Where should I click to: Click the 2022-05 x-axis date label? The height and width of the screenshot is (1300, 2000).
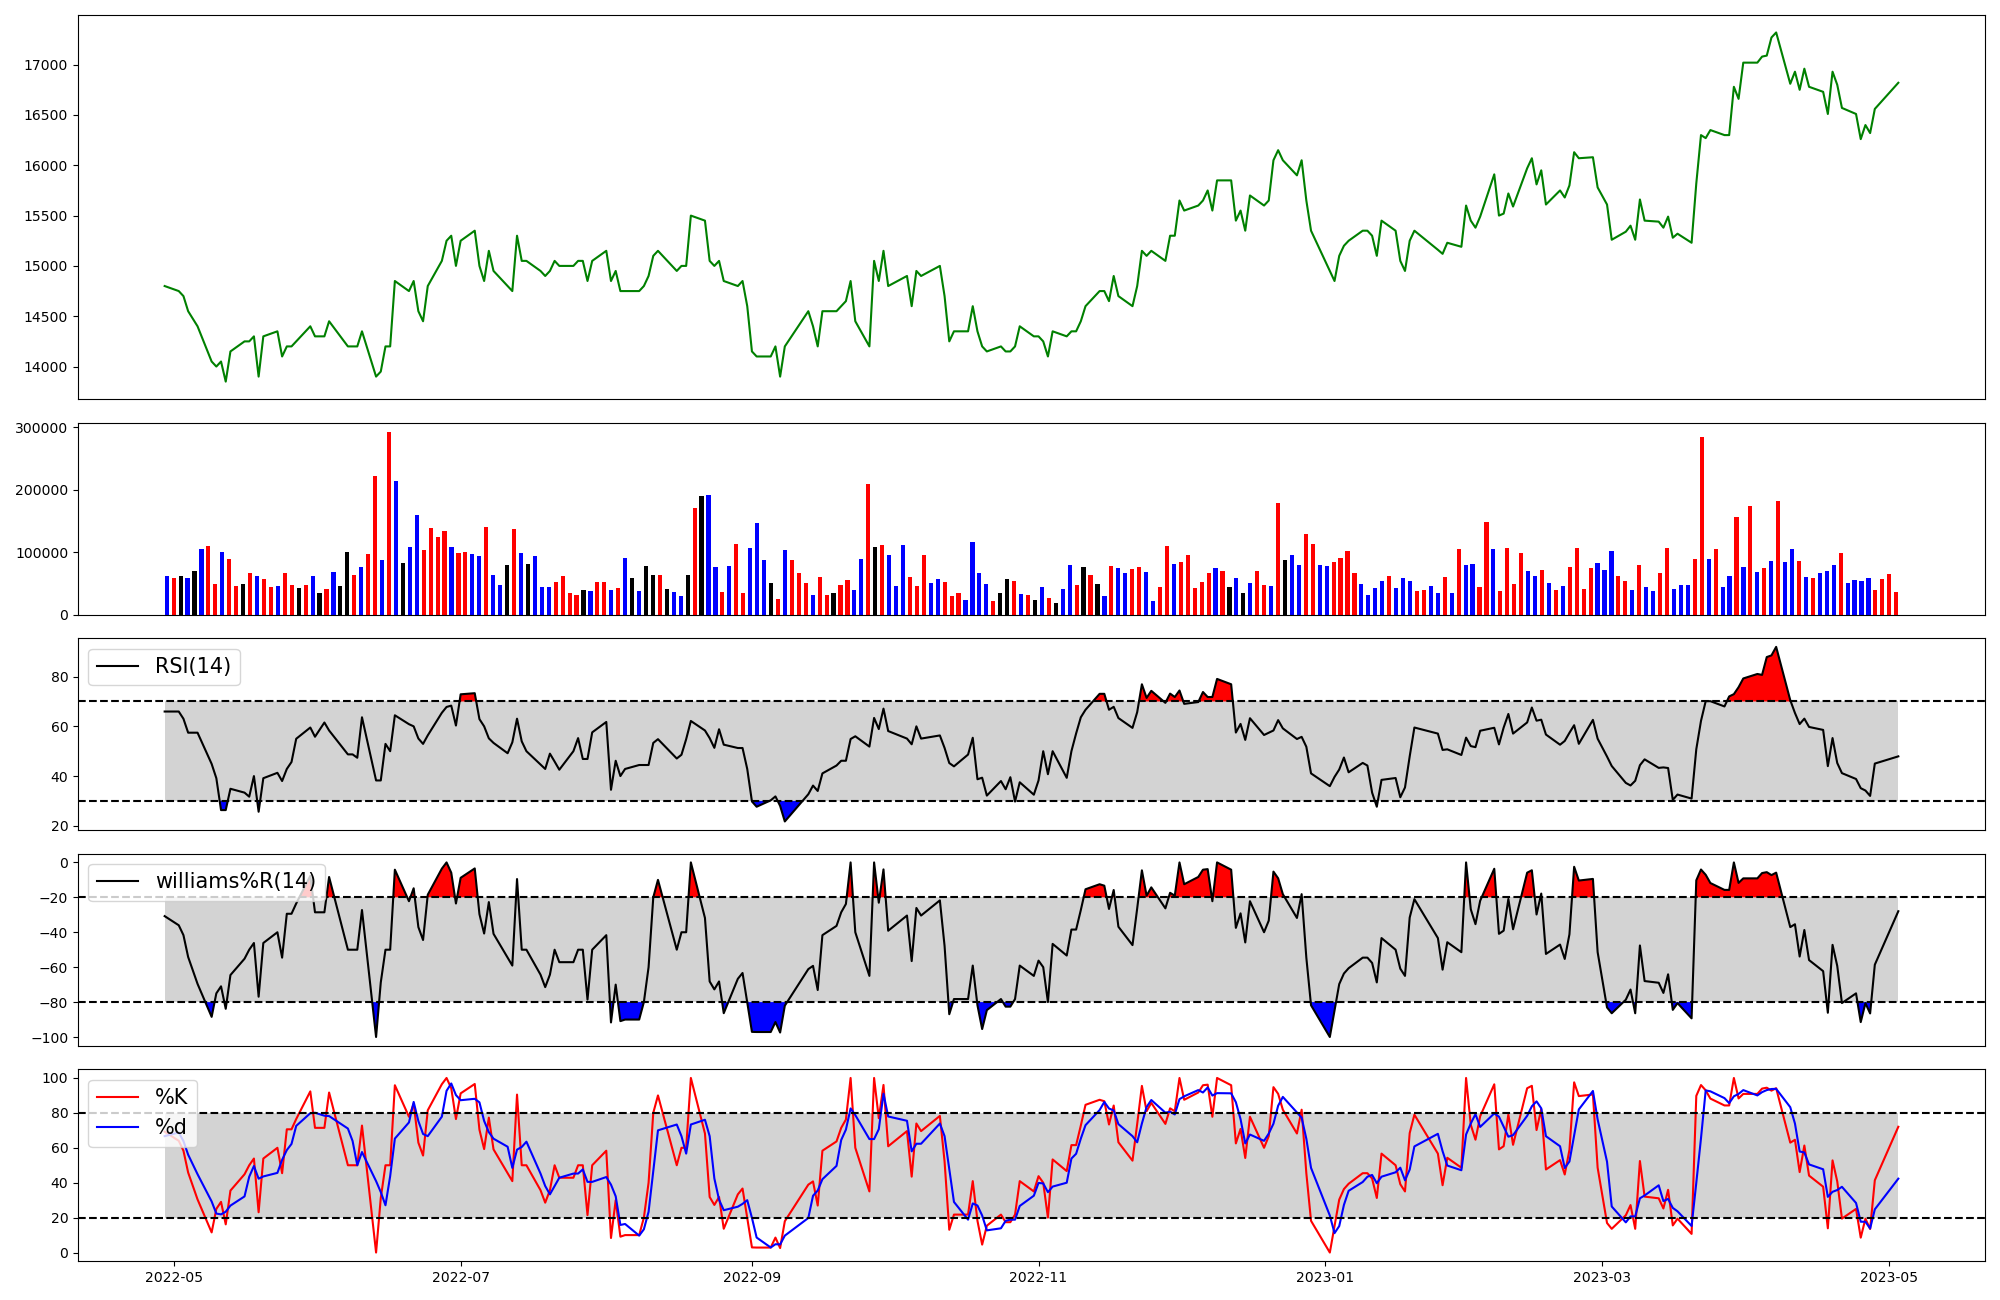coord(174,1277)
